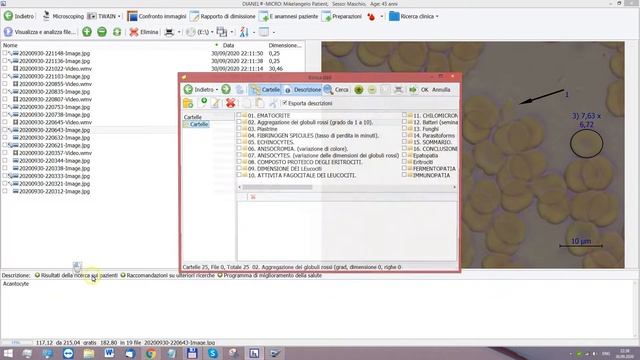
Task: Open the TWAIN dropdown arrow
Action: (x=119, y=17)
